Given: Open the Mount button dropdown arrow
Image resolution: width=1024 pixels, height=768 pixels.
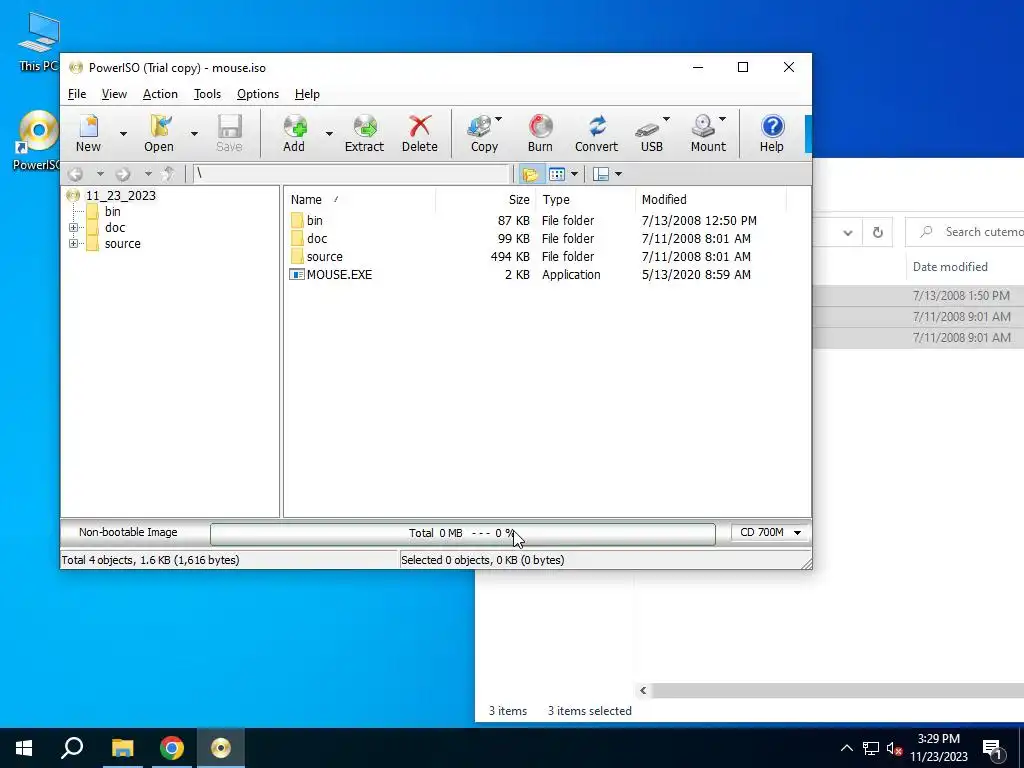Looking at the screenshot, I should tap(722, 119).
